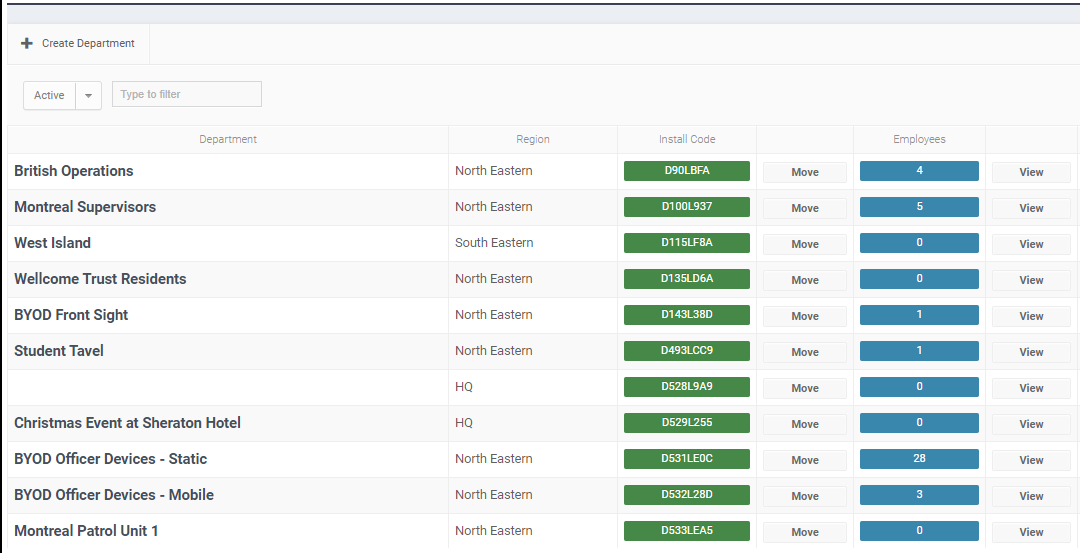Click install code D90LBFA green badge

[x=687, y=171]
